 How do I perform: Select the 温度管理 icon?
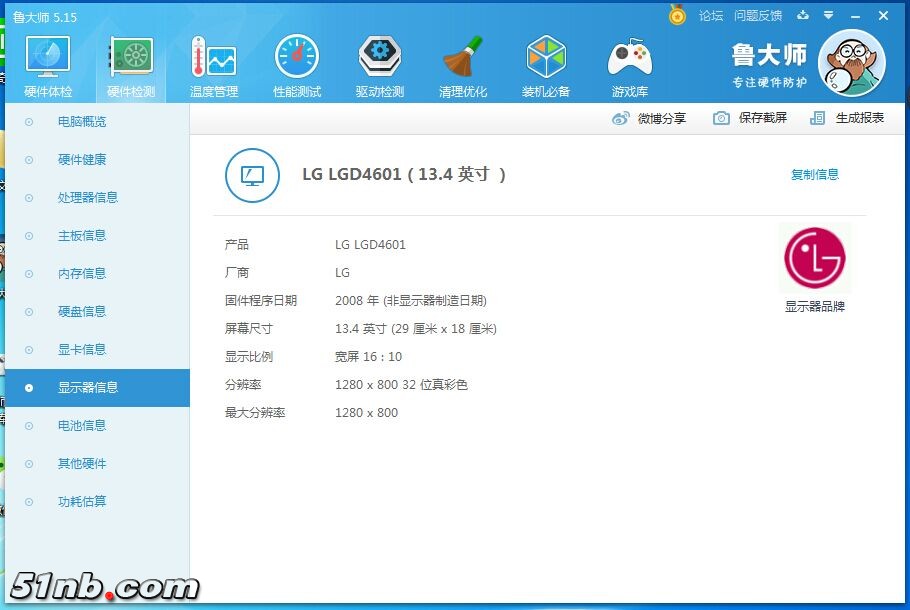point(213,63)
